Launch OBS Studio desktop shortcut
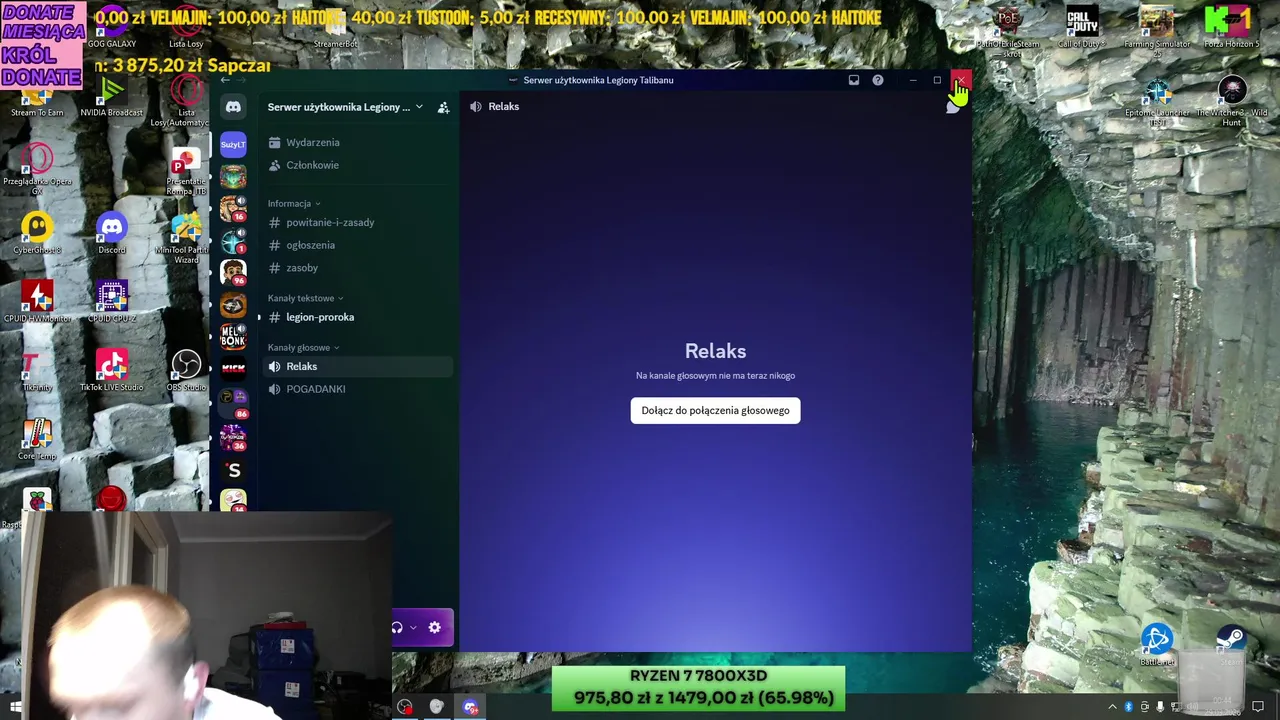Viewport: 1280px width, 720px height. click(186, 371)
